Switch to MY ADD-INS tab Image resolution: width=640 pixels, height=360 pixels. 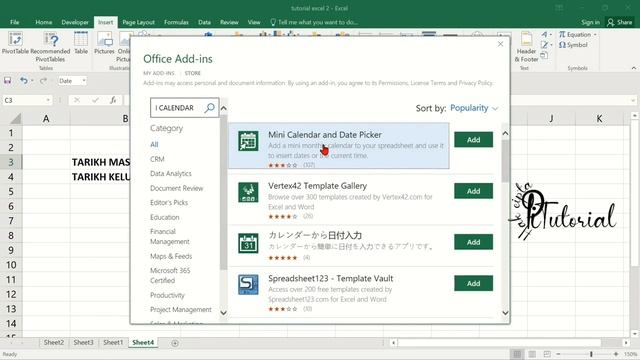(159, 73)
